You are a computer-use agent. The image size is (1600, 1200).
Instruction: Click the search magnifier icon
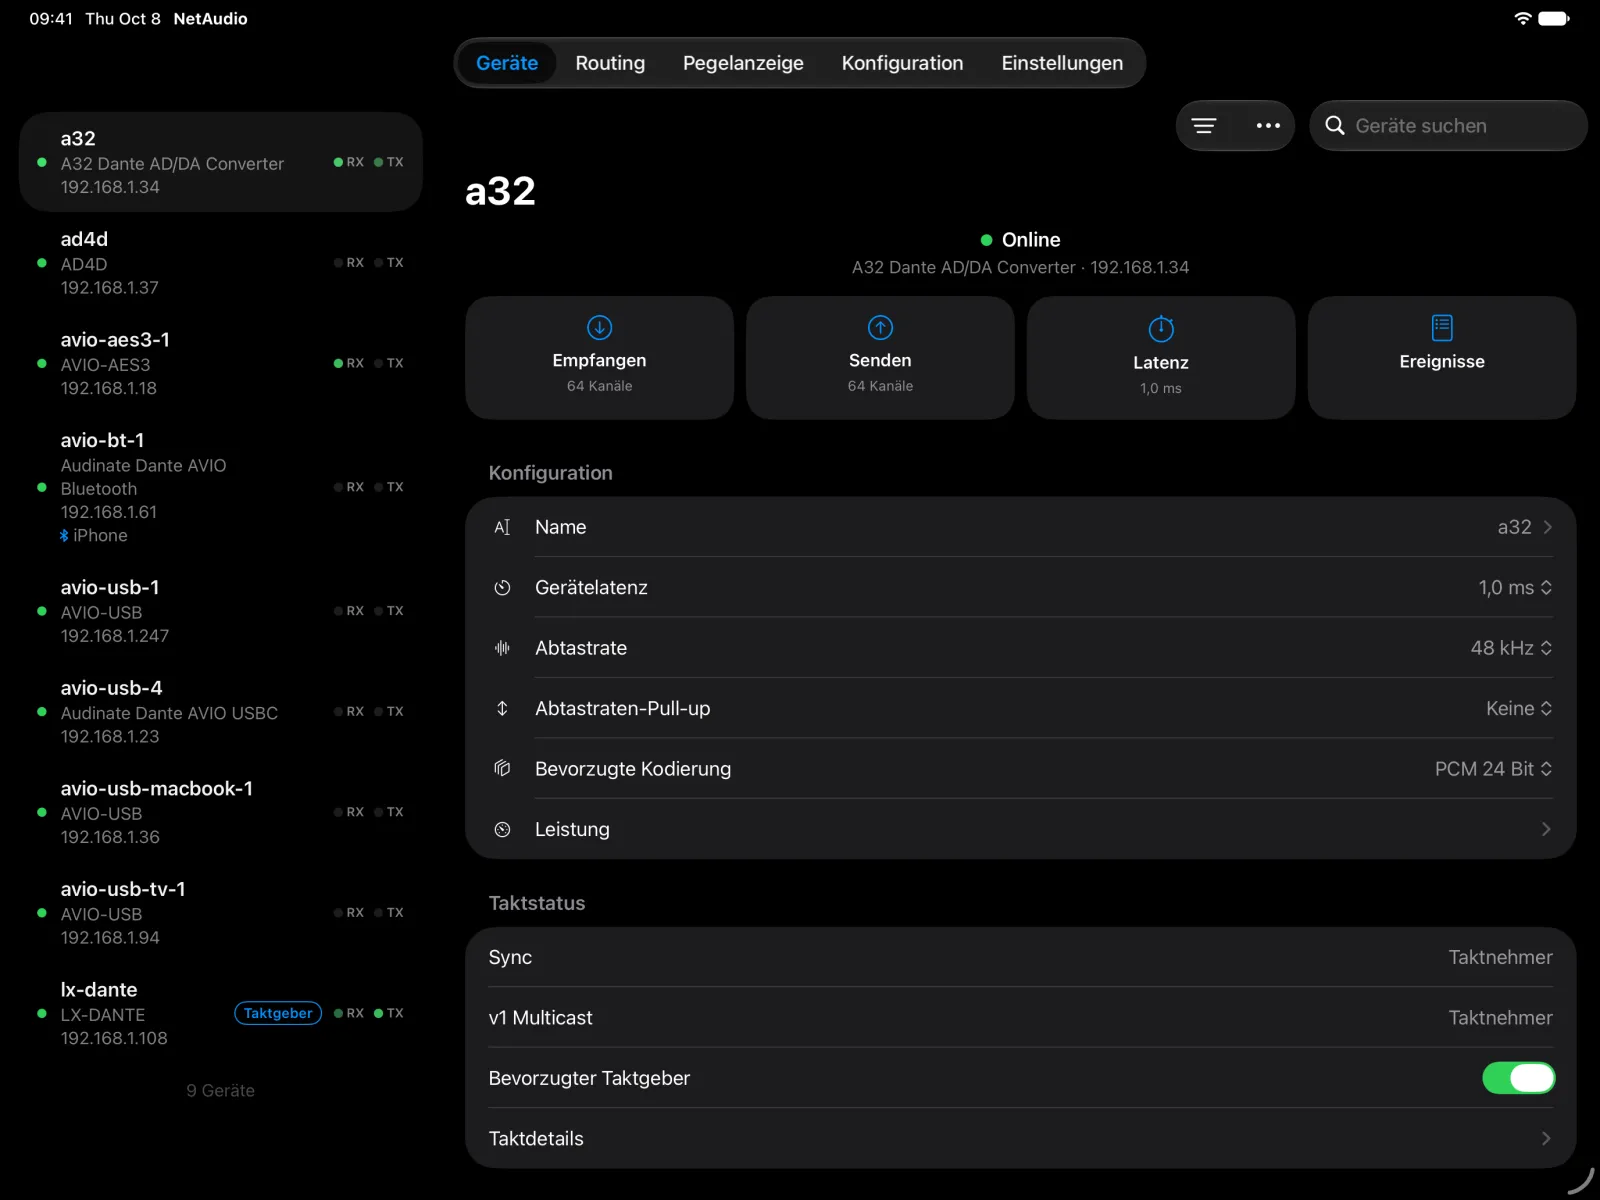click(1334, 126)
